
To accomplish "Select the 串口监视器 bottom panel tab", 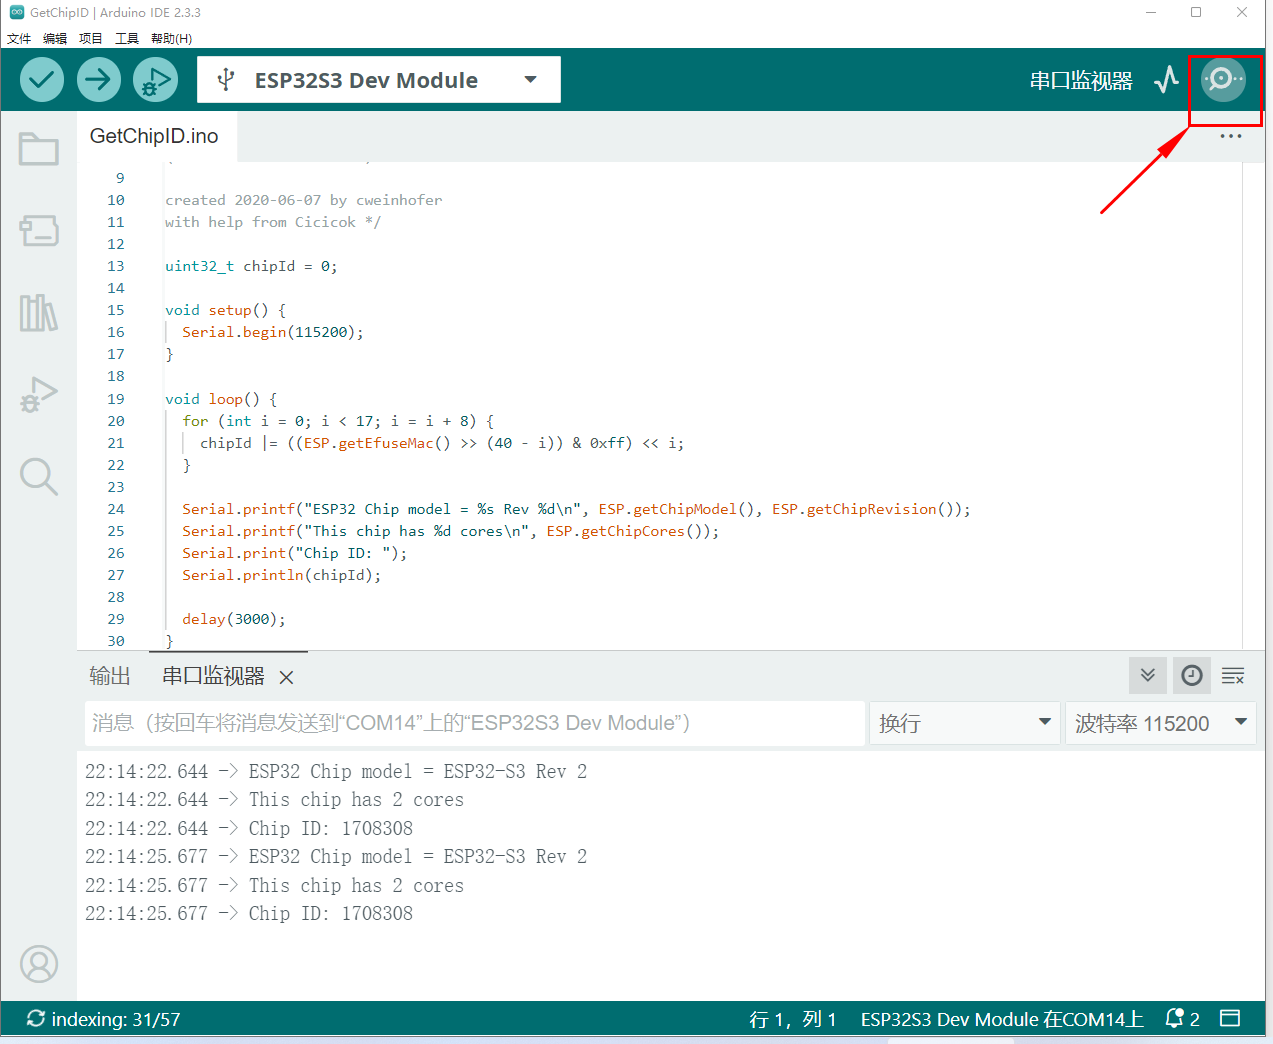I will click(x=213, y=676).
